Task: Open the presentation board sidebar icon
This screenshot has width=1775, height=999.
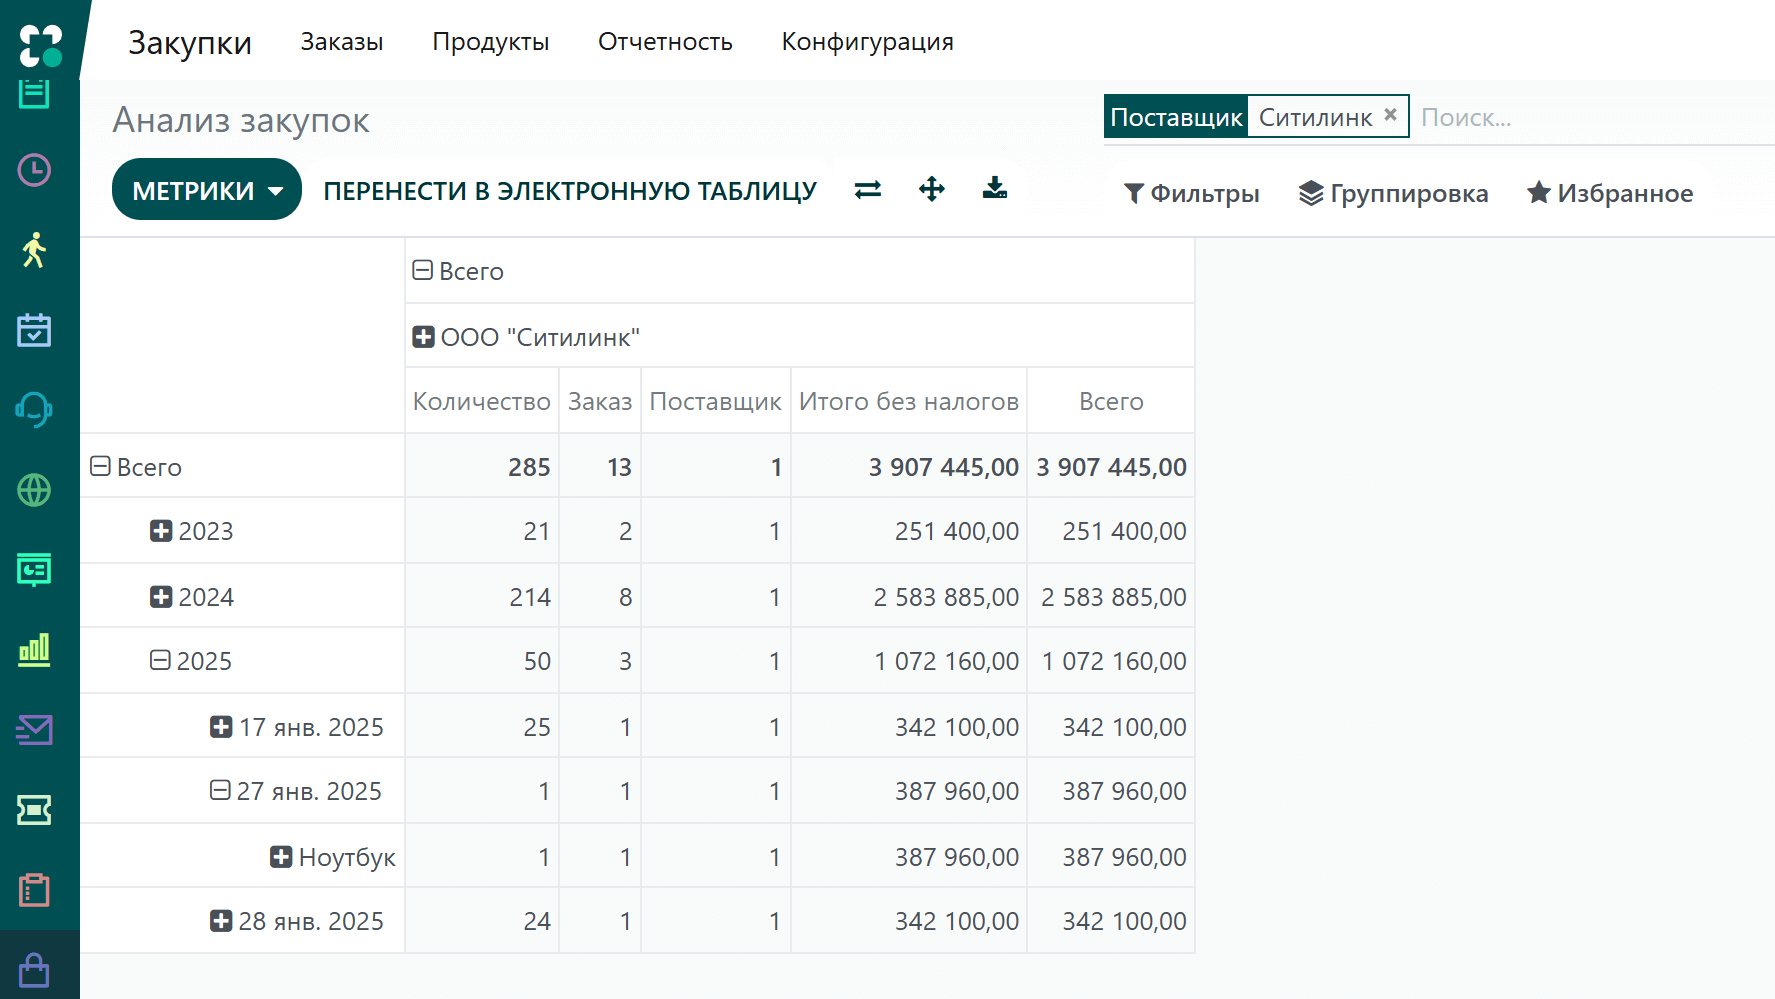Action: click(34, 570)
